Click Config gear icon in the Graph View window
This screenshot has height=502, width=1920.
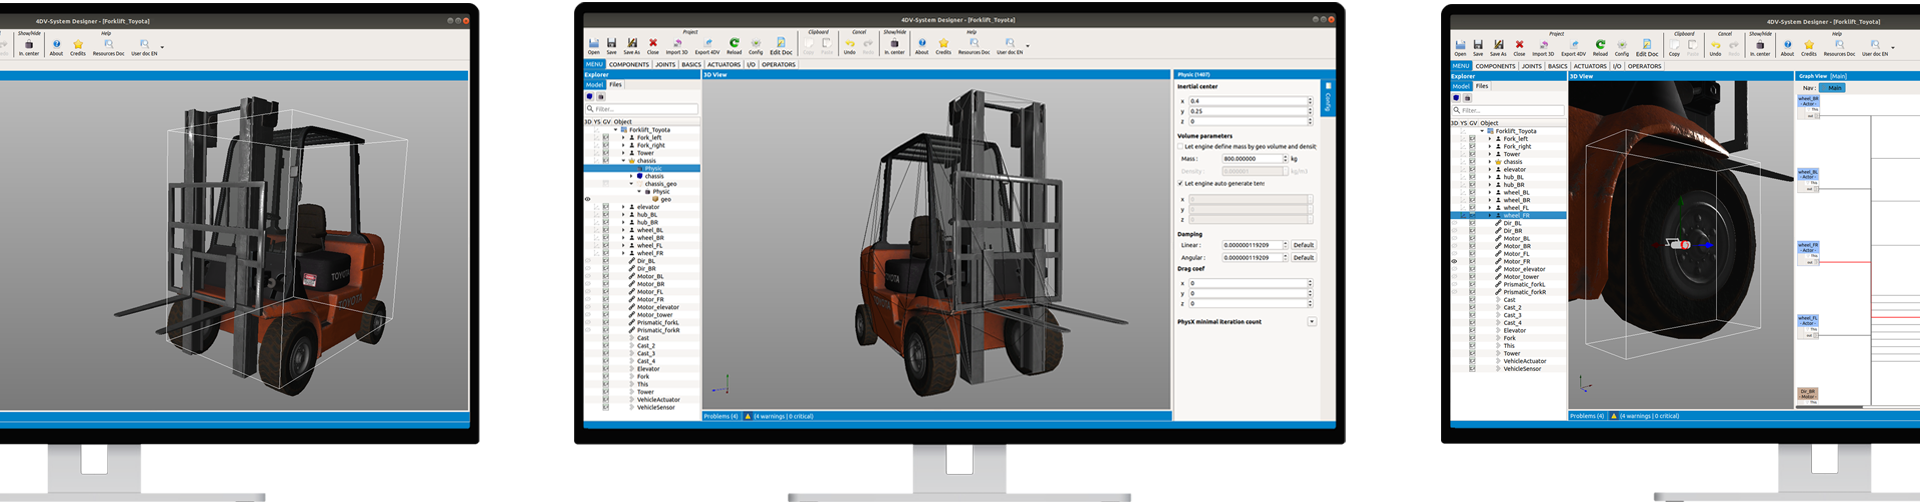(1622, 45)
